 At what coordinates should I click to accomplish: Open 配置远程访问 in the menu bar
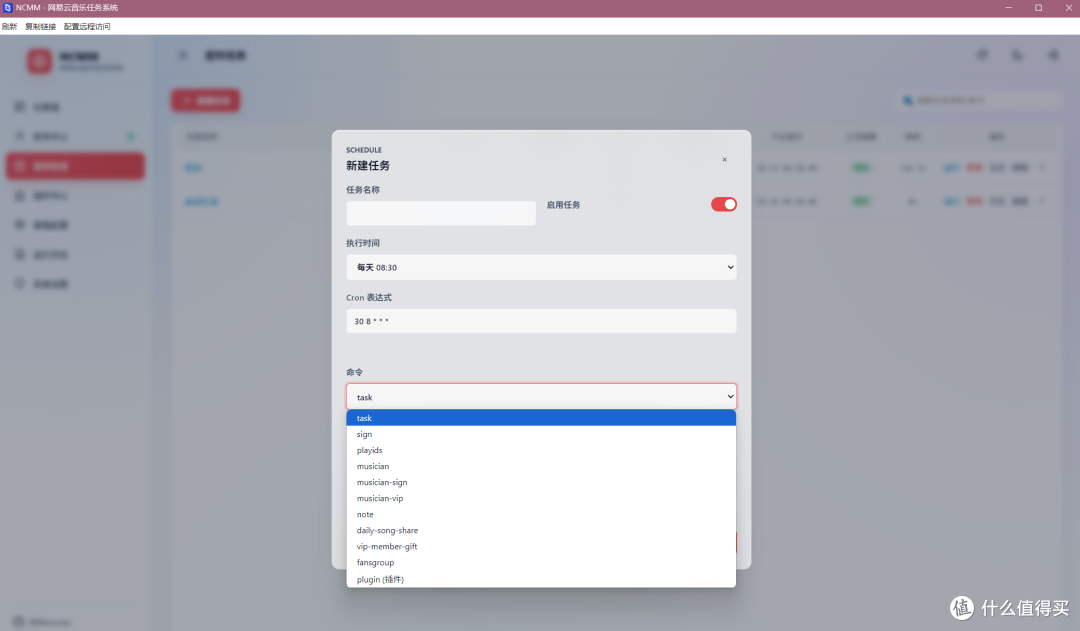pos(87,26)
